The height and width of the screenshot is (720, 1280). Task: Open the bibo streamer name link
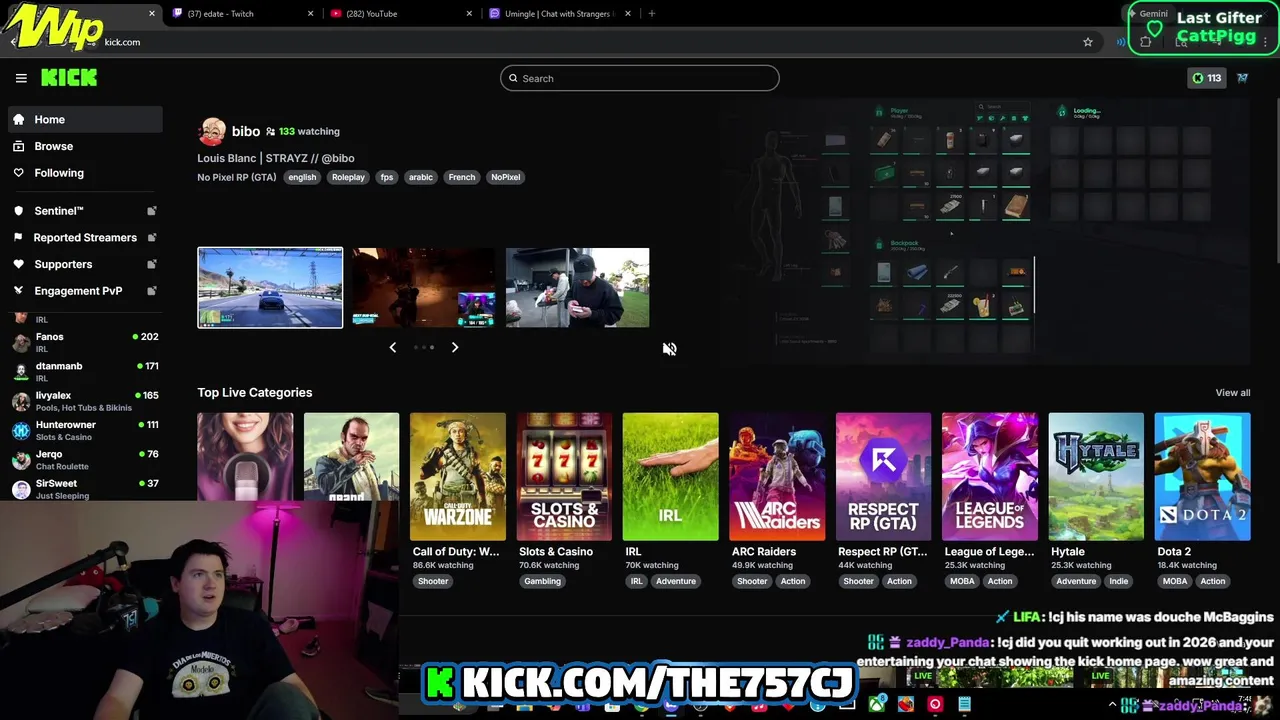(x=246, y=131)
